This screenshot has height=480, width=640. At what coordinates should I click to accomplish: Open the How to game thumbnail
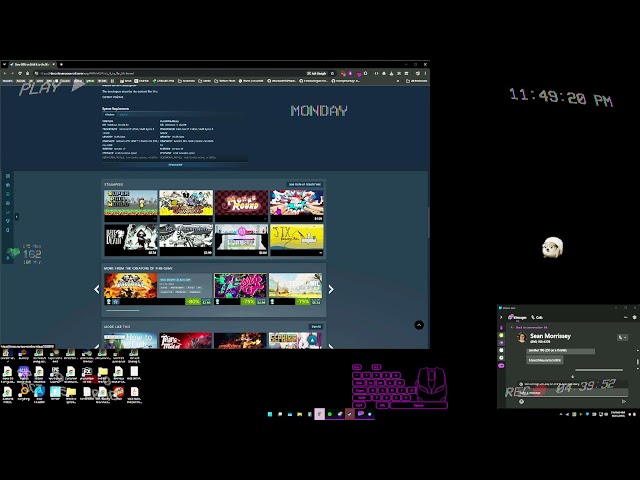pos(131,340)
